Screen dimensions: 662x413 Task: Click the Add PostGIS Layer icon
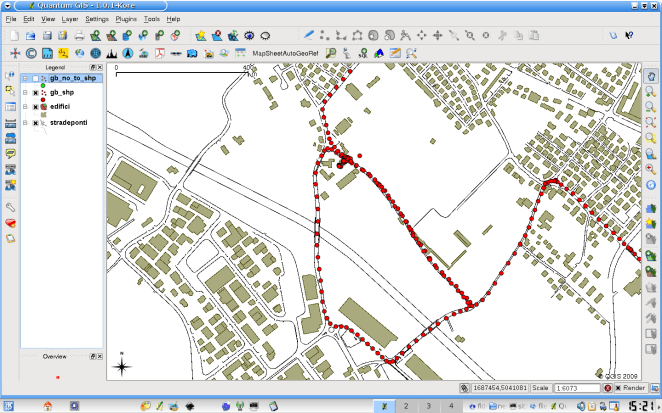pyautogui.click(x=127, y=36)
